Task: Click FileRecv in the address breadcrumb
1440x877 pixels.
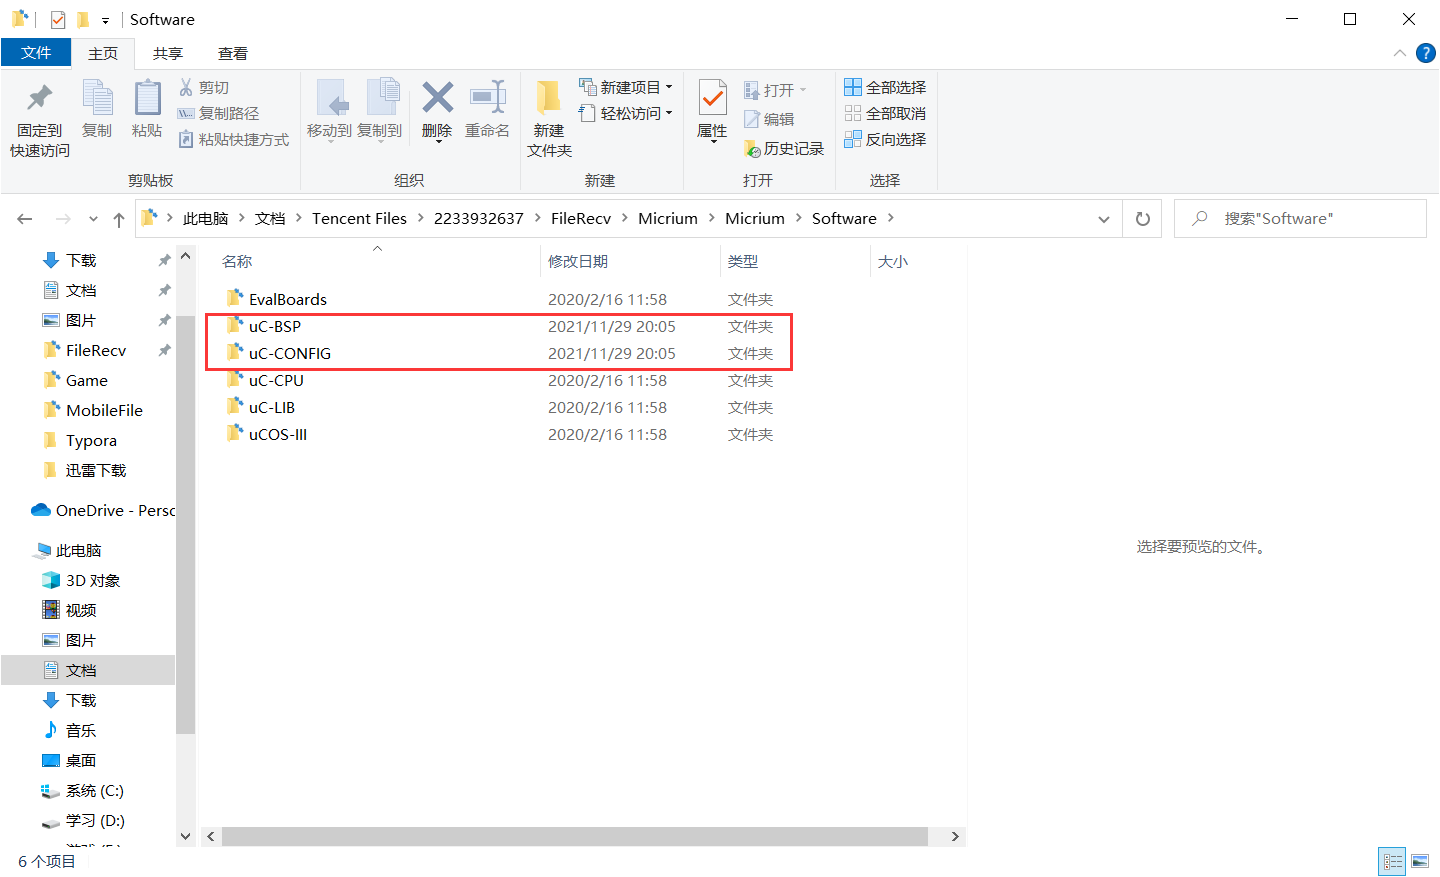Action: [x=580, y=219]
